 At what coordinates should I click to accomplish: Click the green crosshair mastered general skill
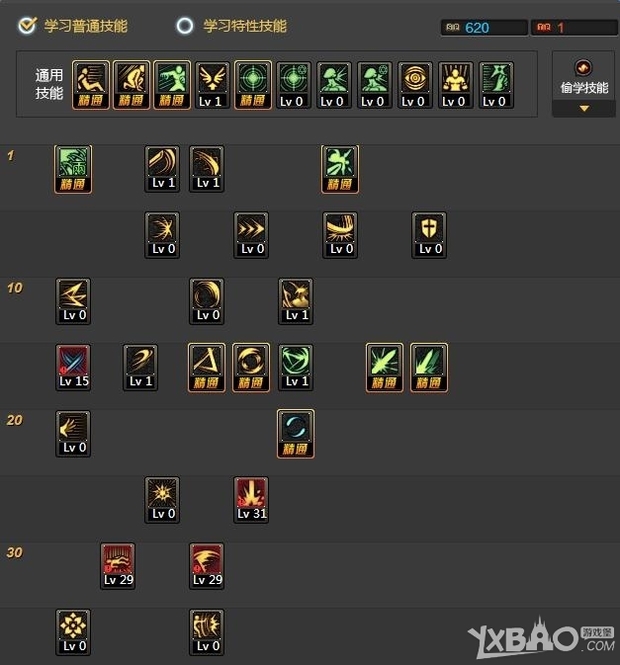click(x=253, y=85)
